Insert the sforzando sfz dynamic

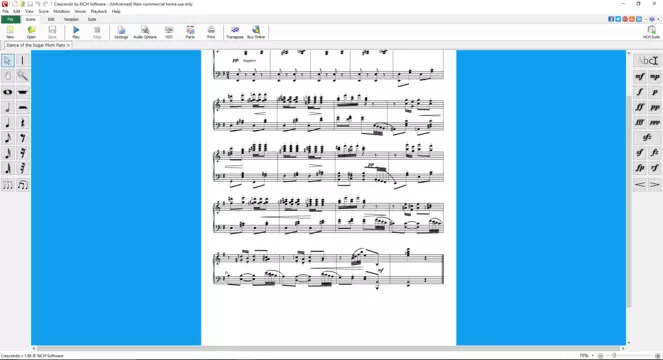[647, 137]
